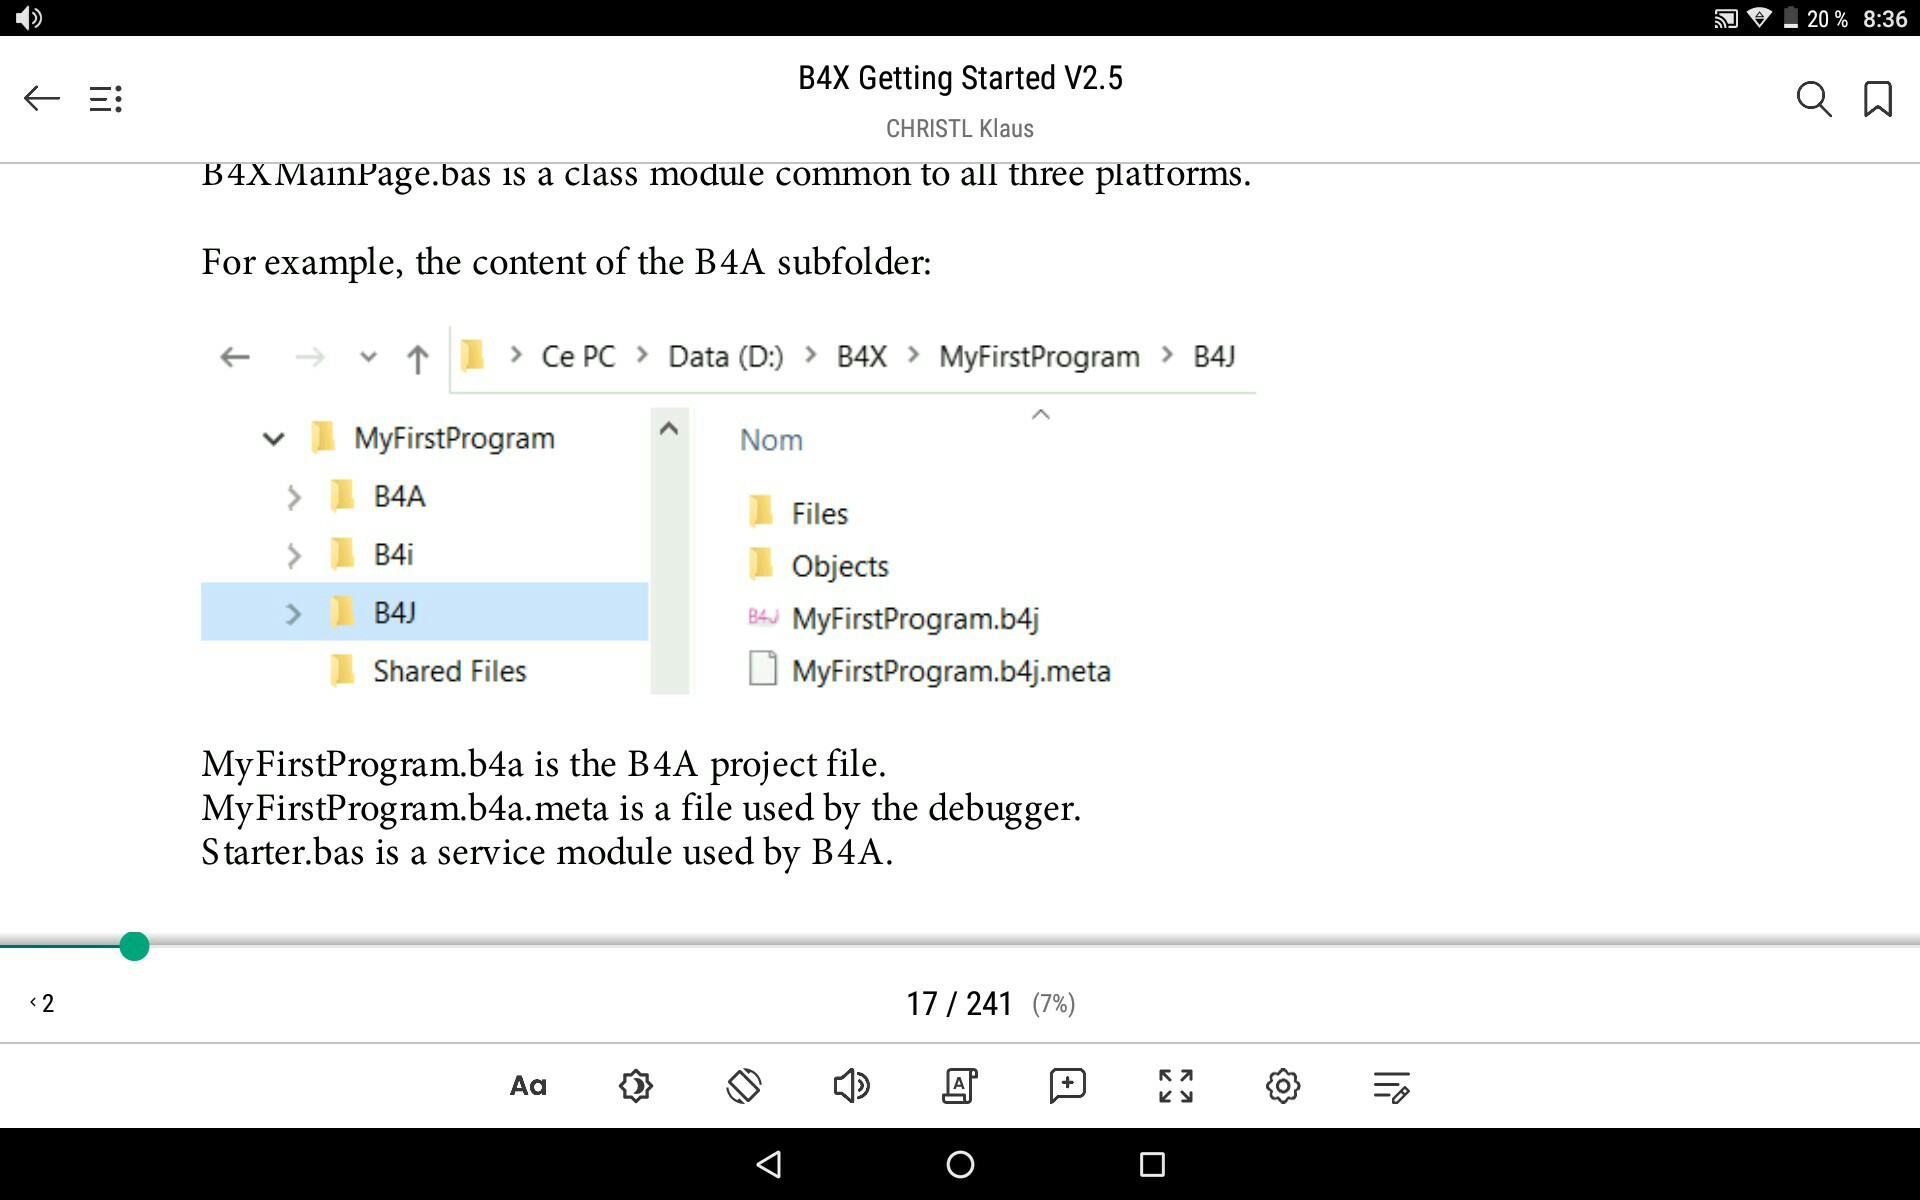Open Android recent apps
The height and width of the screenshot is (1200, 1920).
click(1152, 1164)
